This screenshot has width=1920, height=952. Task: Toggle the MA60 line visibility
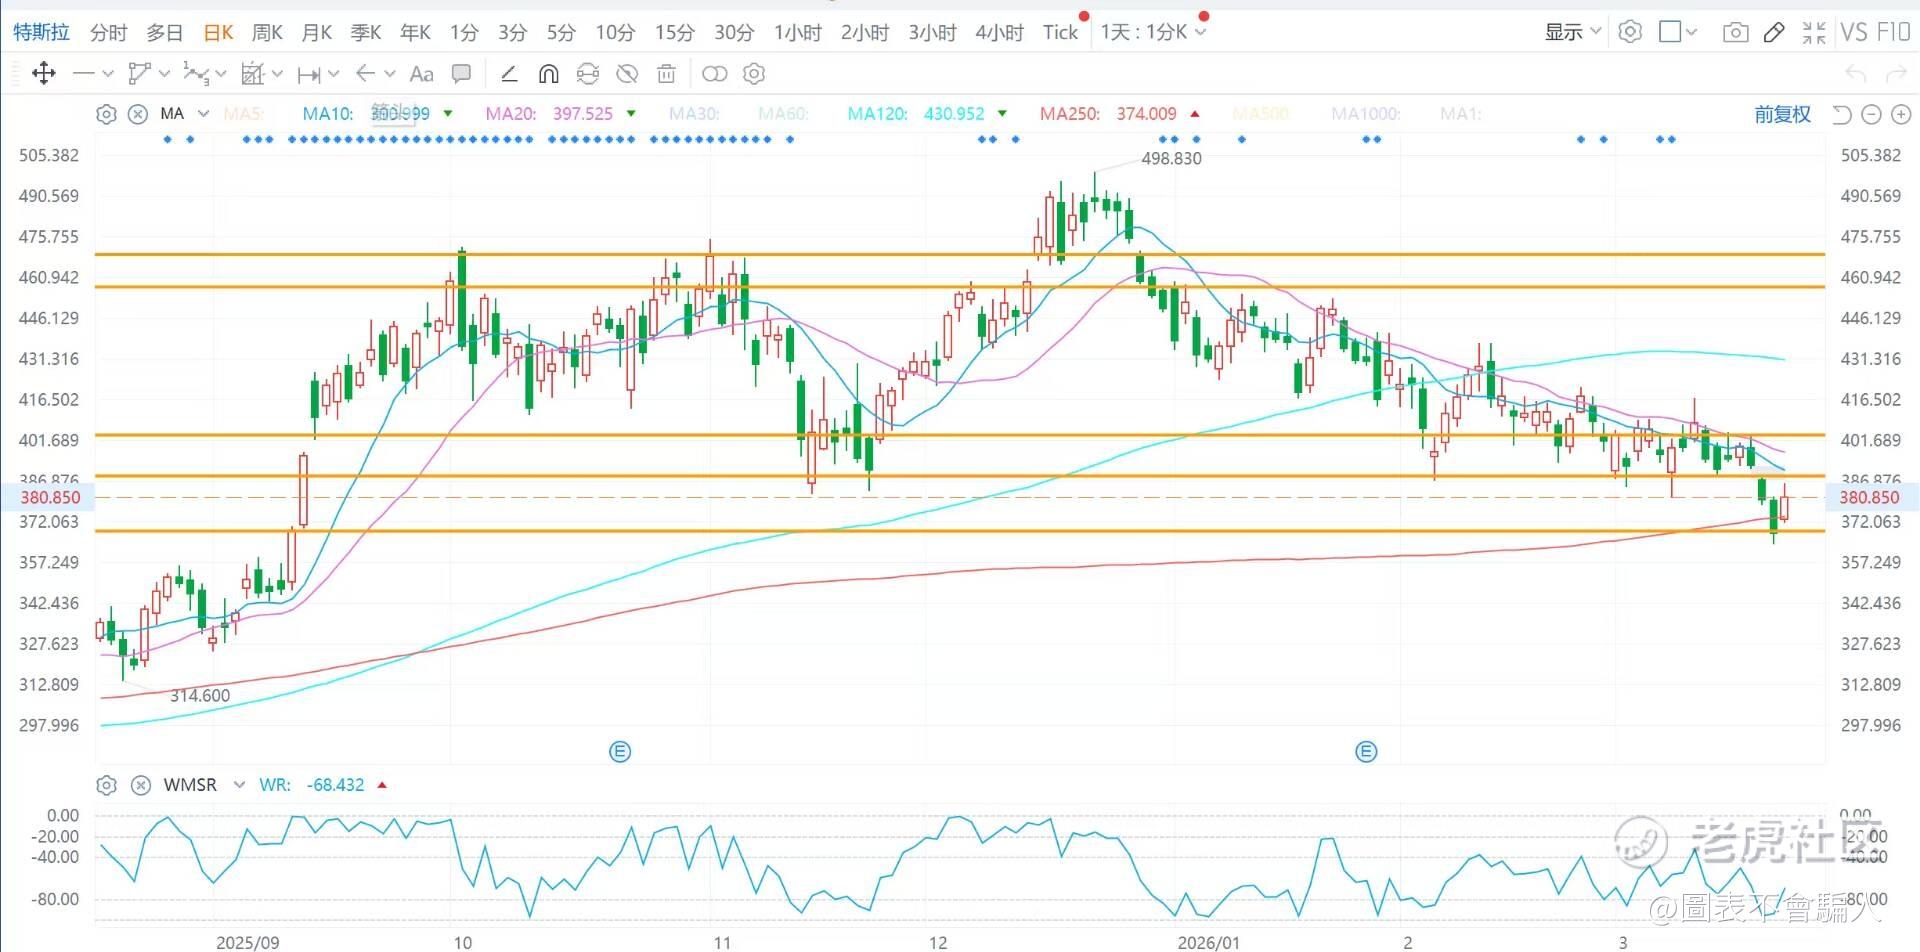click(783, 114)
